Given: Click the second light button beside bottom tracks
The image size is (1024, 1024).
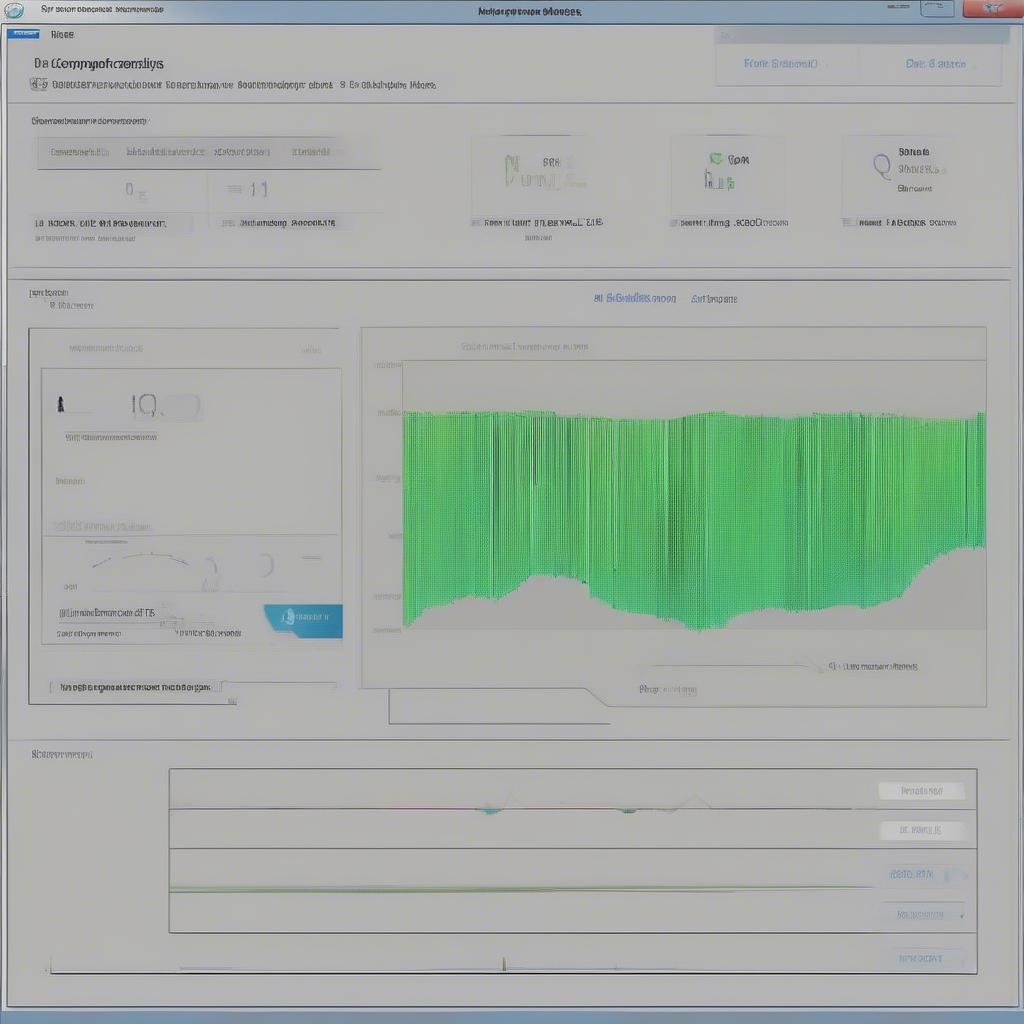Looking at the screenshot, I should [x=921, y=830].
